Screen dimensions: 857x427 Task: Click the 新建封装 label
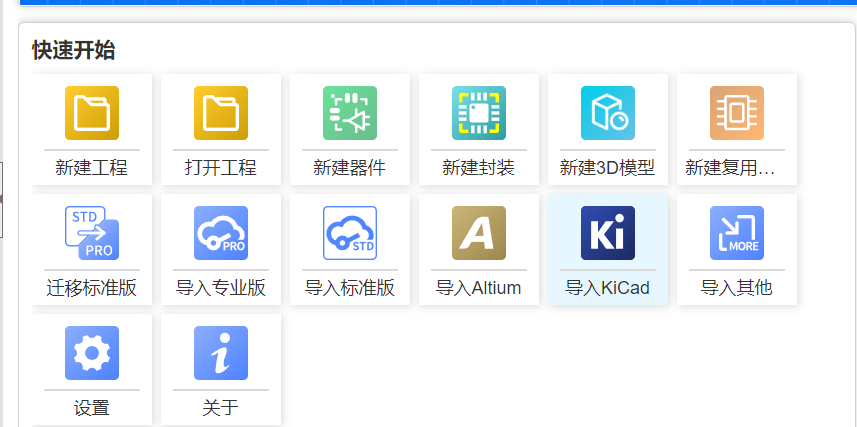[x=479, y=167]
